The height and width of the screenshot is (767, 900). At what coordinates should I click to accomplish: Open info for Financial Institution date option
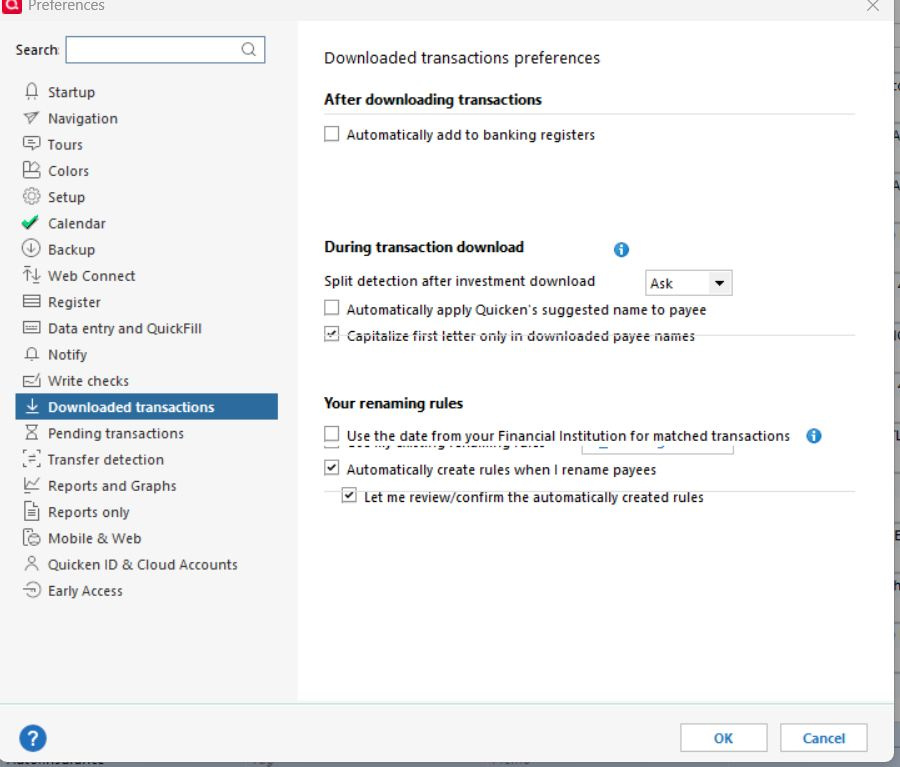[813, 436]
